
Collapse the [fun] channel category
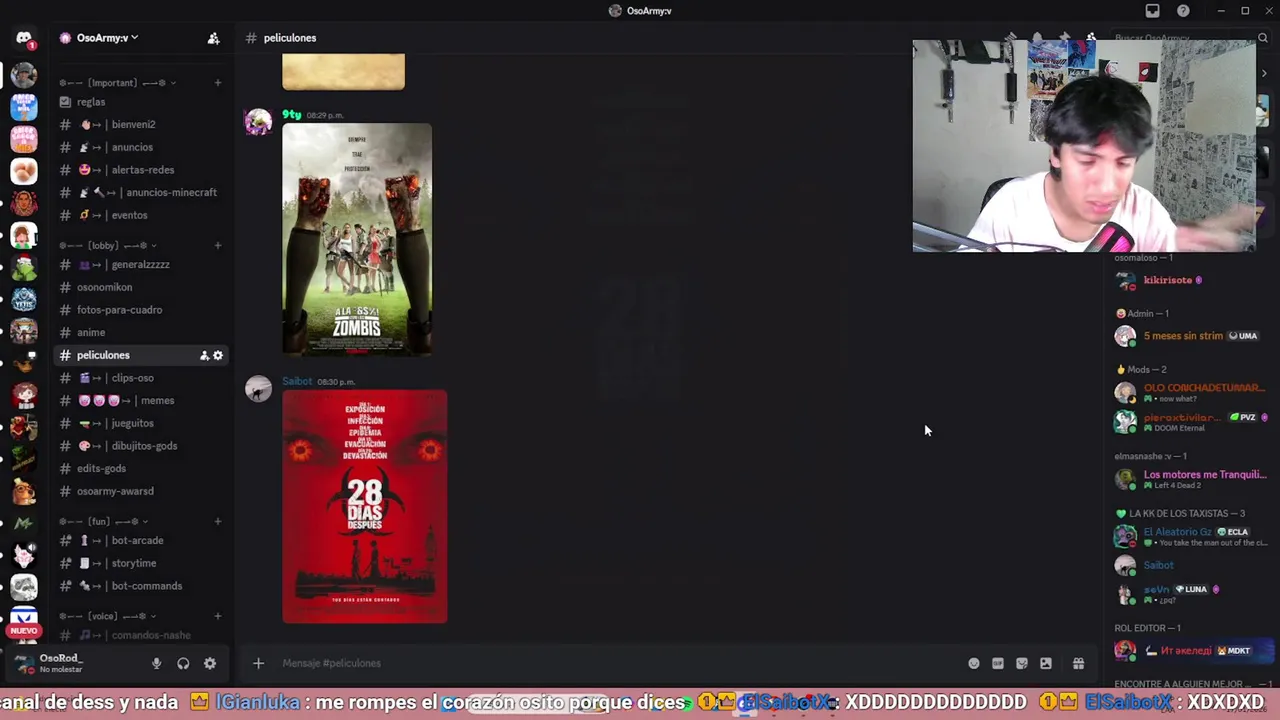tap(104, 521)
